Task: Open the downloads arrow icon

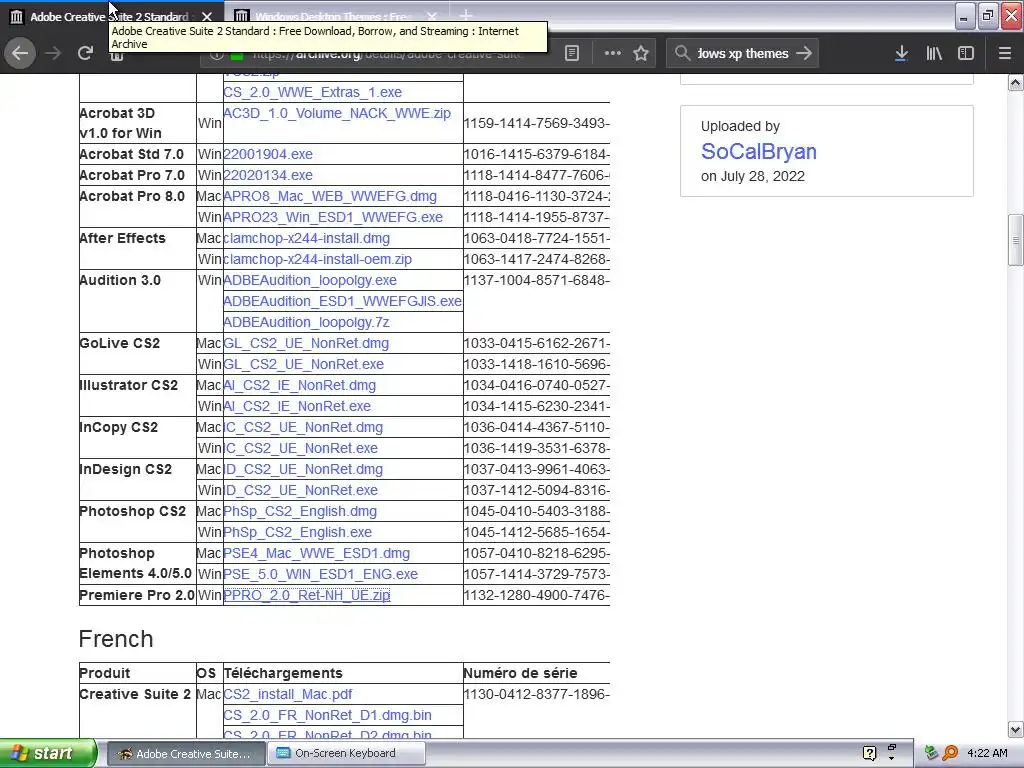Action: (901, 54)
